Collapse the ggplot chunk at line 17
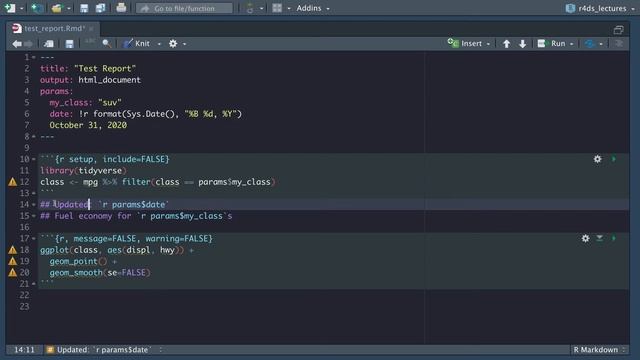 [34, 238]
